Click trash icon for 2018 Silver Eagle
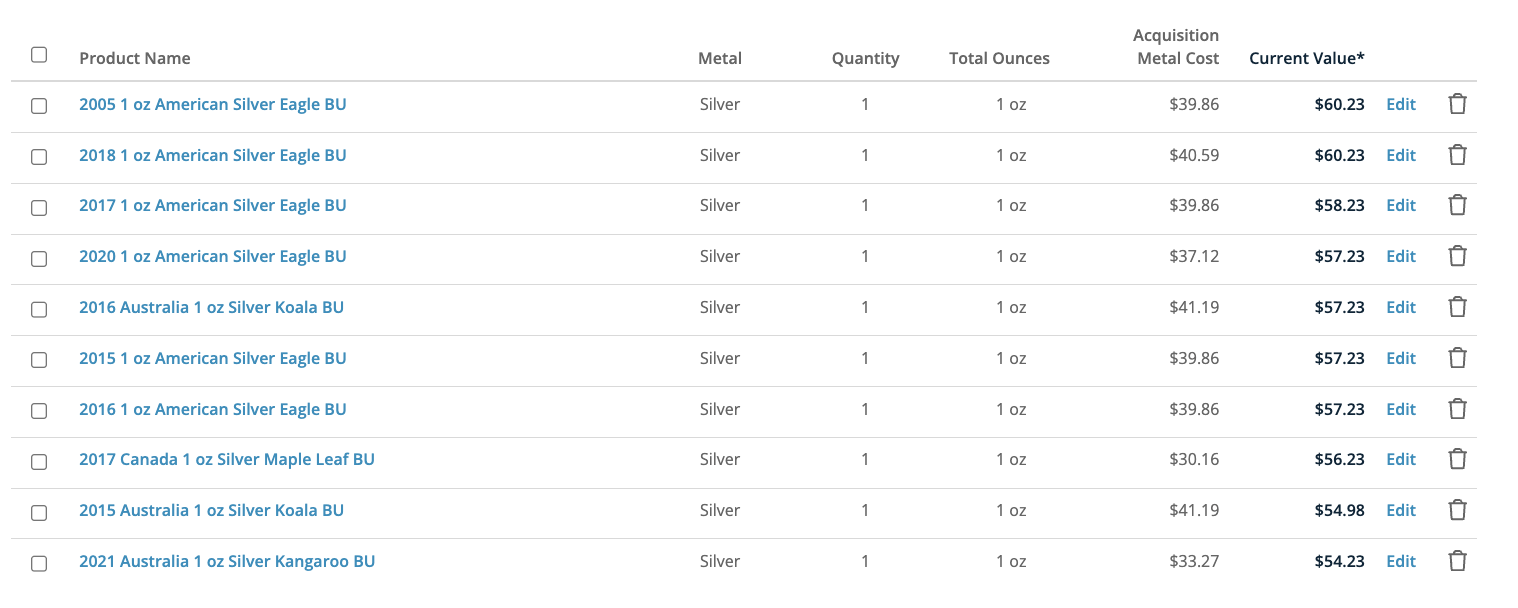Screen dimensions: 1518x608 click(x=1457, y=155)
